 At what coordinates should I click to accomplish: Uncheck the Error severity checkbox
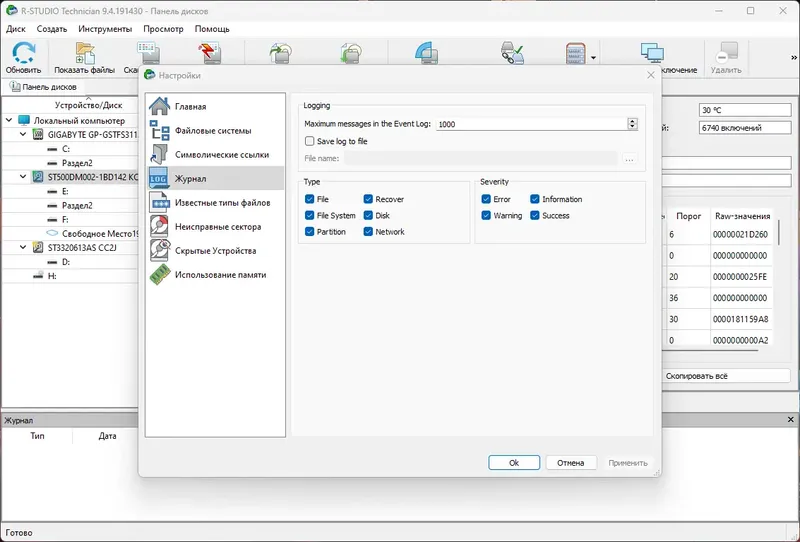coord(486,199)
